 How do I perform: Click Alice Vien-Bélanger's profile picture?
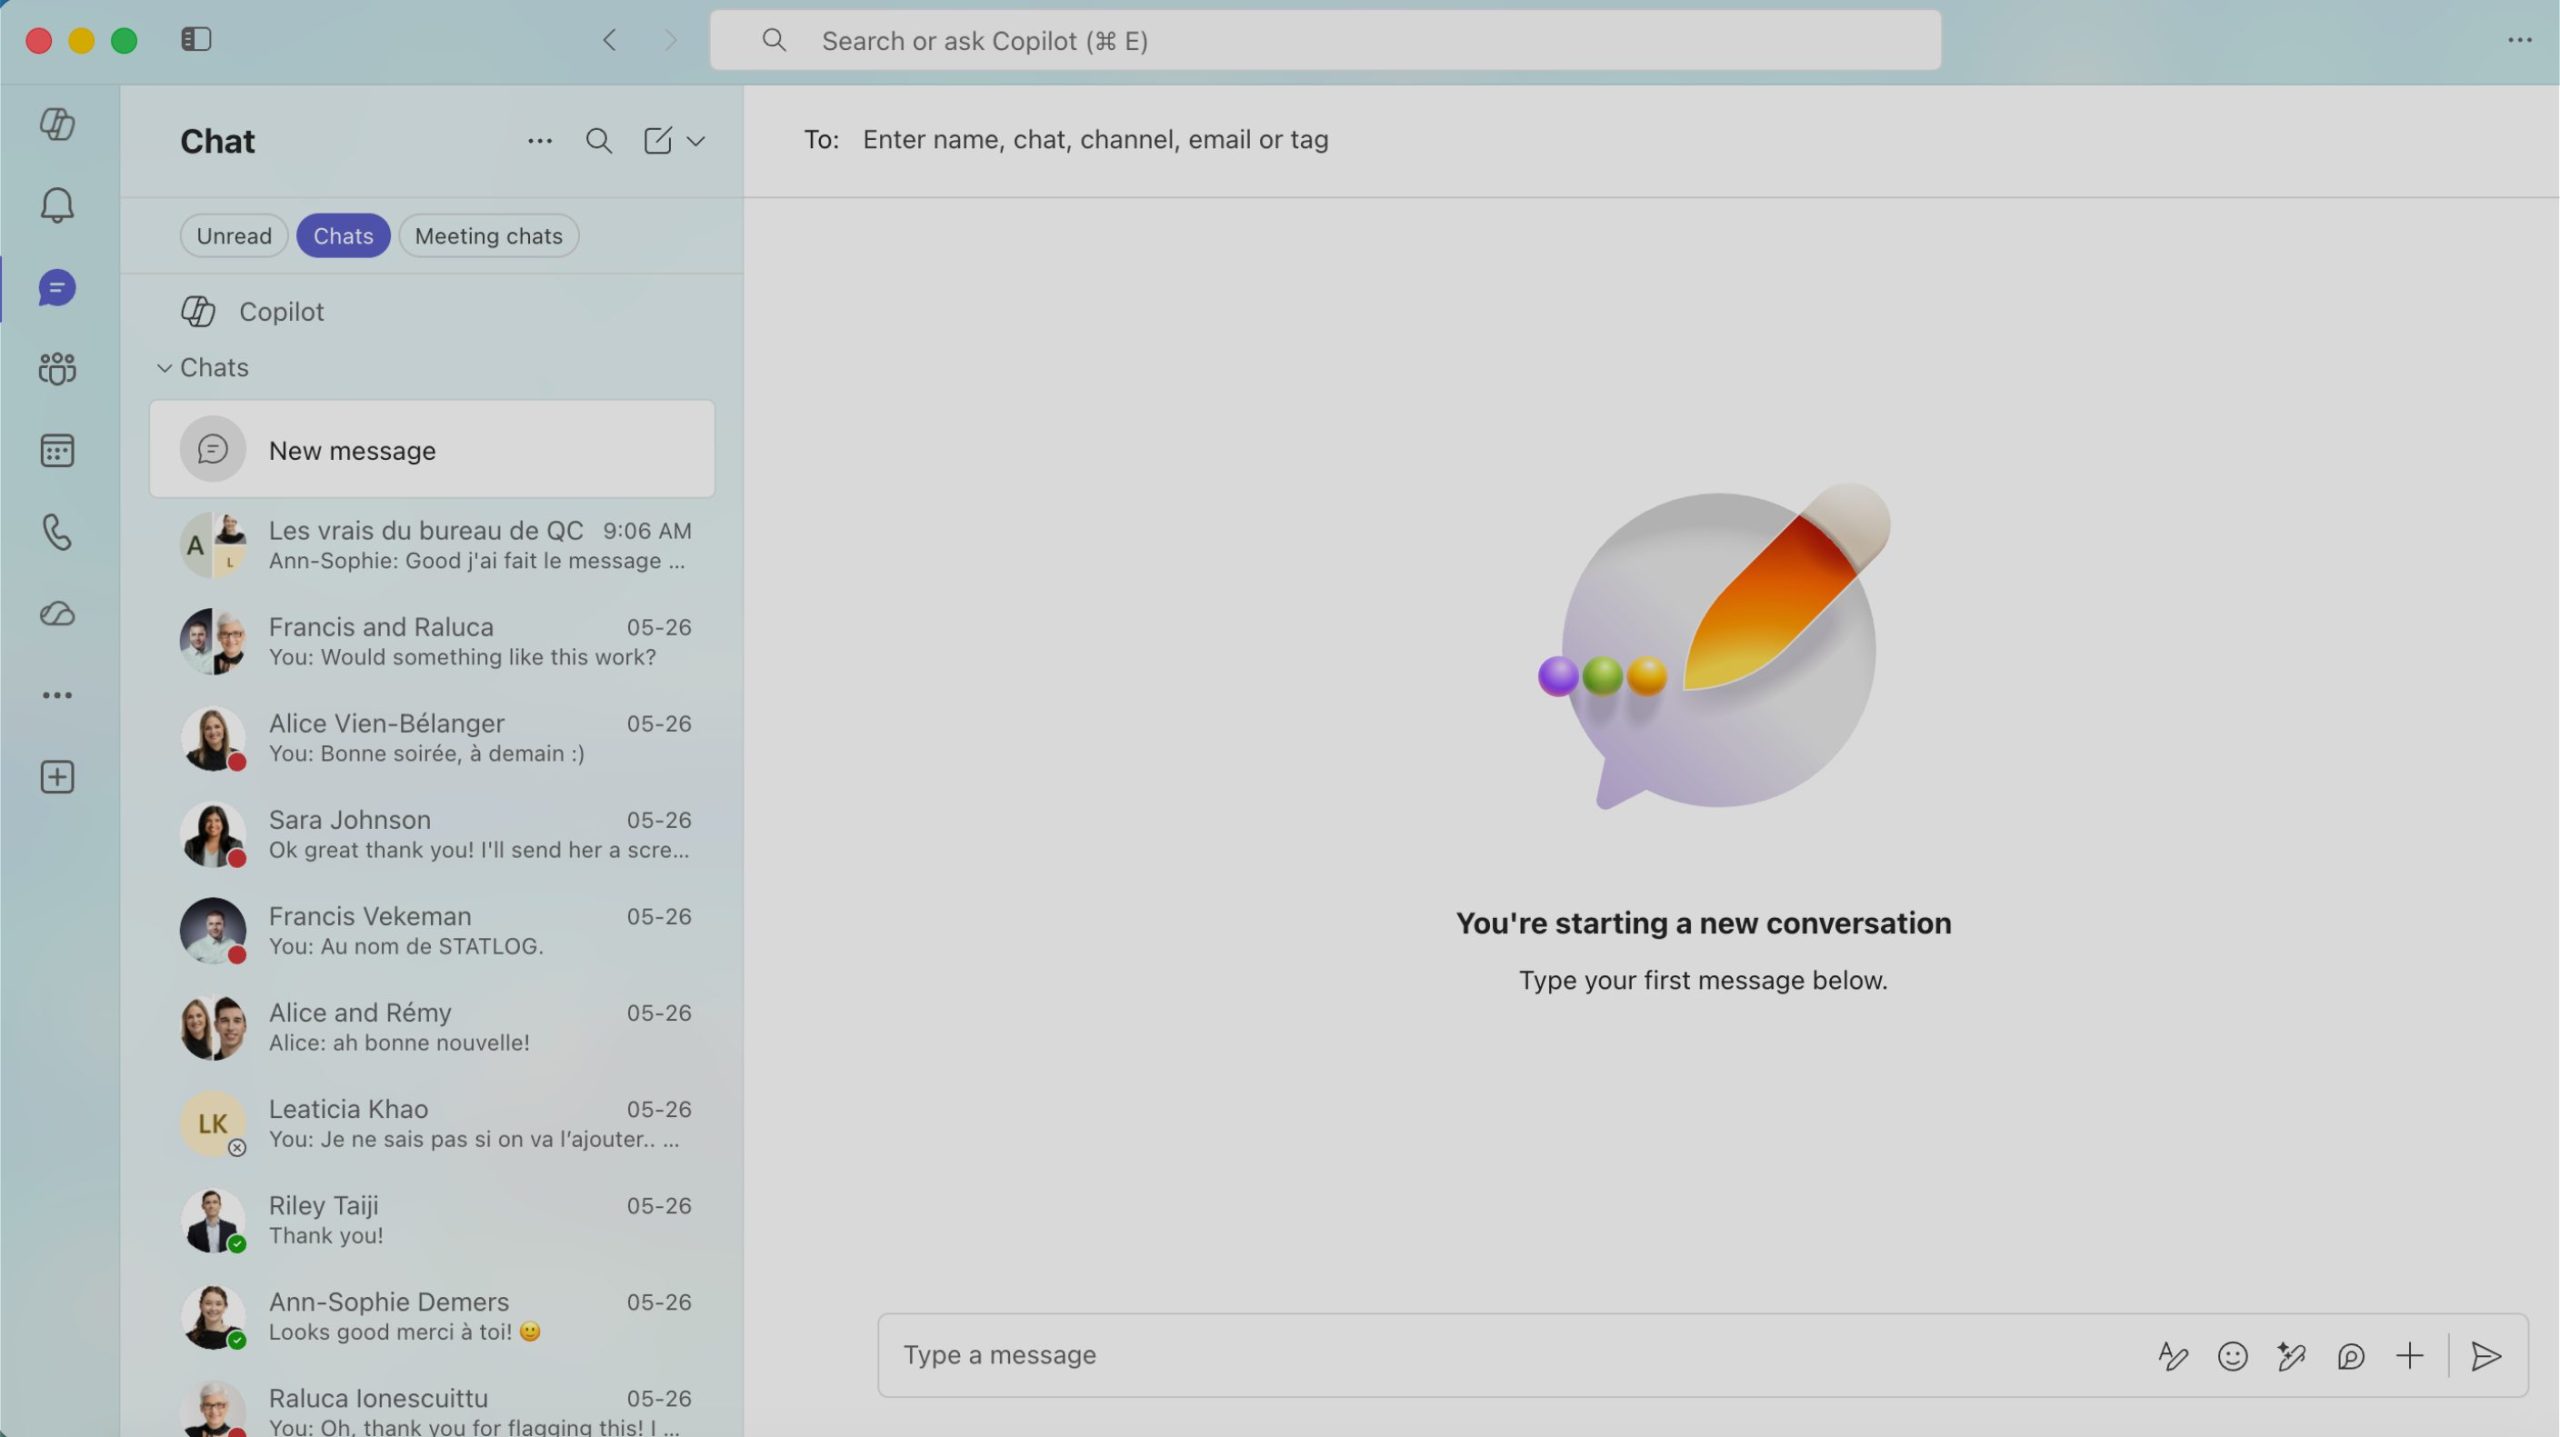[x=213, y=738]
